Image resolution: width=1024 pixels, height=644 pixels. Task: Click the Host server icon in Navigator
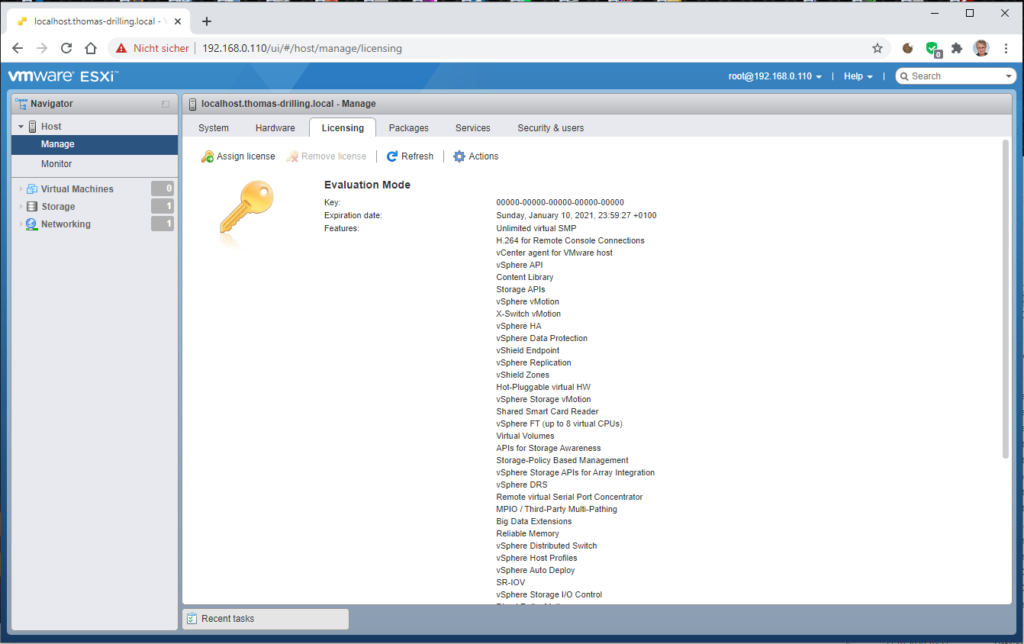click(32, 127)
